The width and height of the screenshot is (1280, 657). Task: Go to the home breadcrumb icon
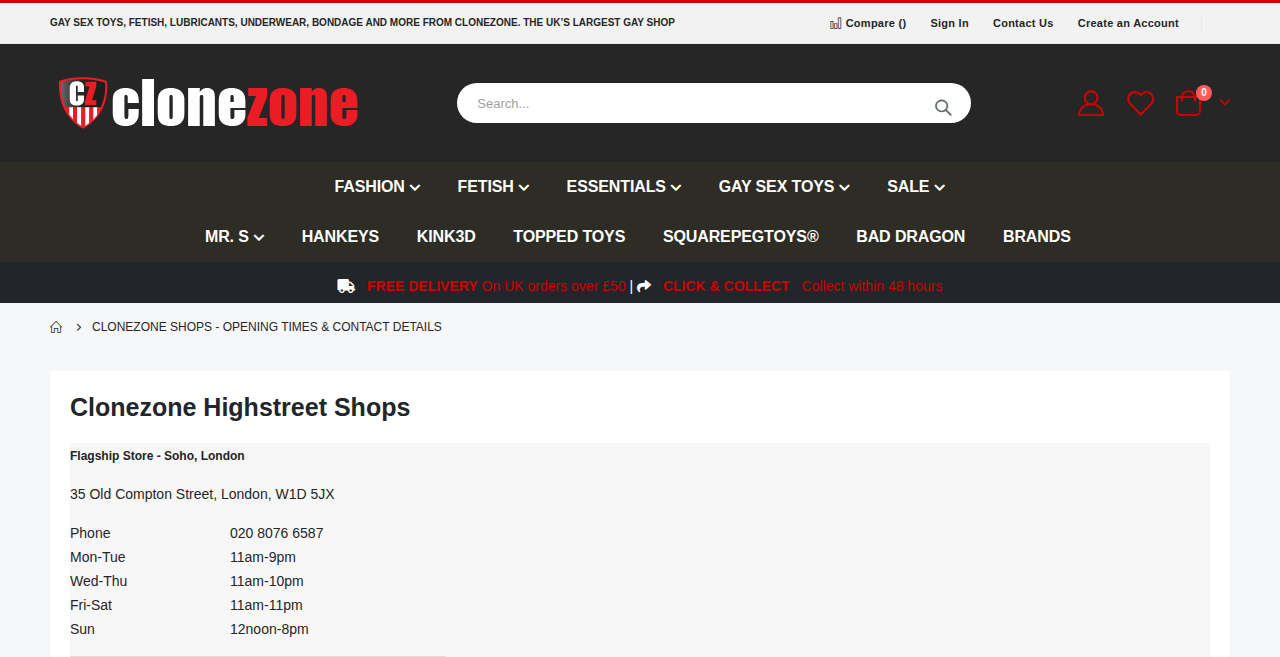(x=56, y=327)
